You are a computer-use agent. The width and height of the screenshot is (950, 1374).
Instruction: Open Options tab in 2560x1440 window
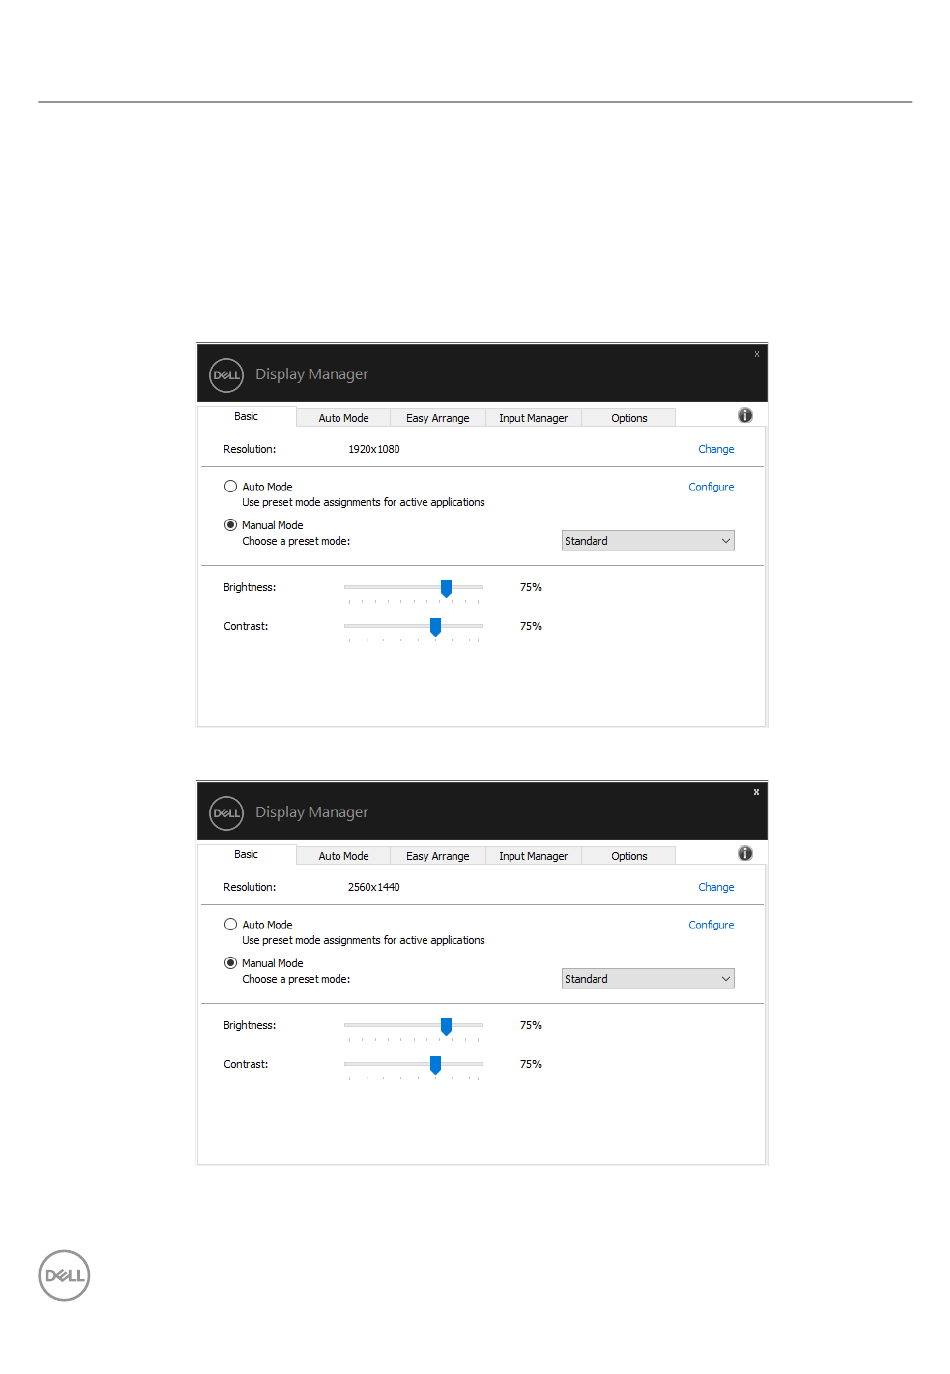(x=629, y=856)
